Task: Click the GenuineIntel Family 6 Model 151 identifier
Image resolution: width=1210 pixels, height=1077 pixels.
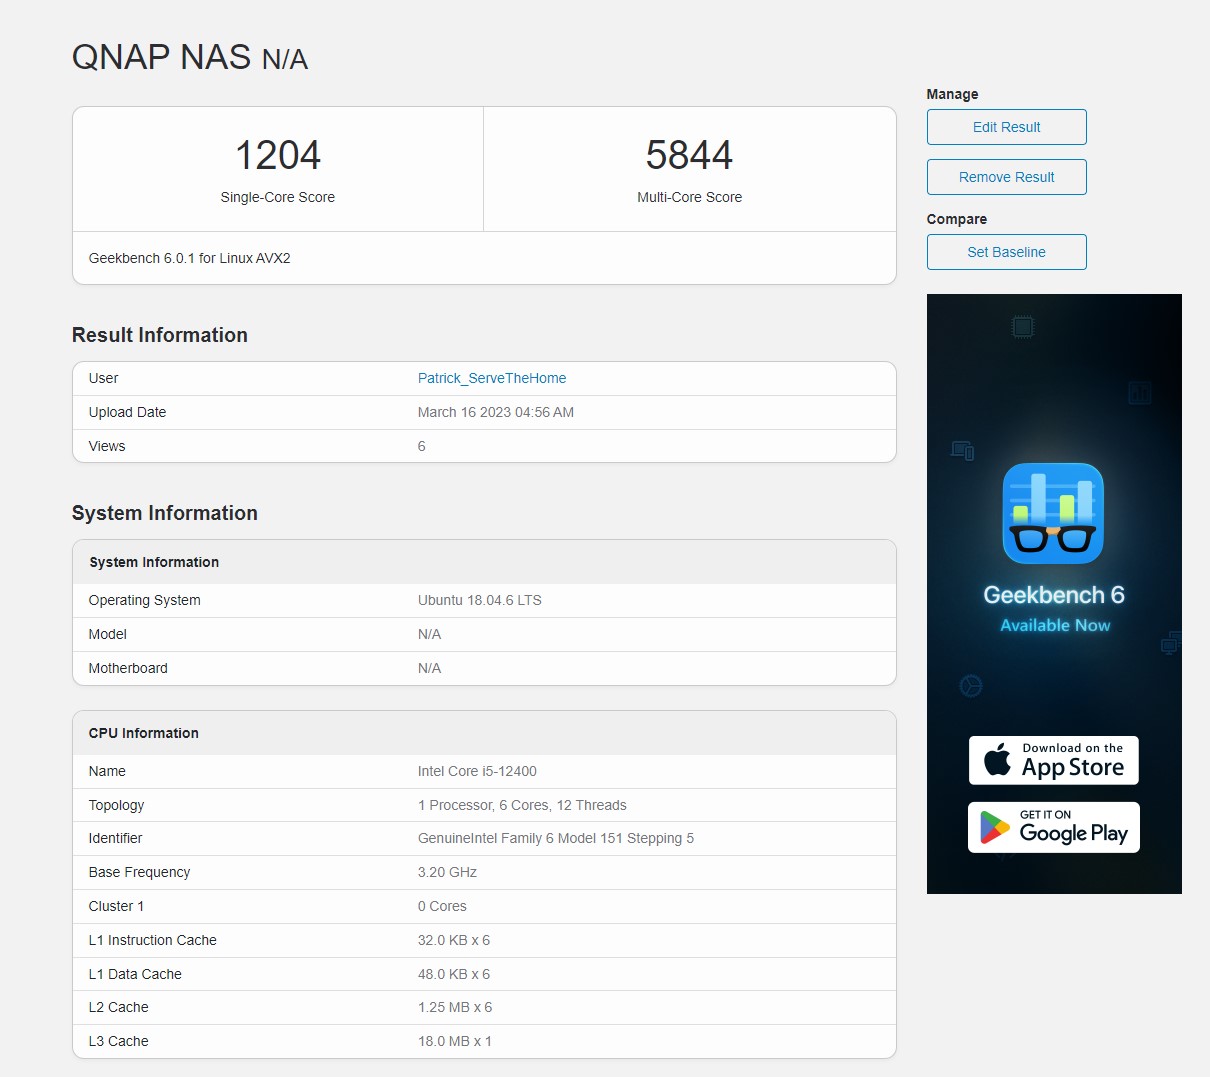Action: pyautogui.click(x=556, y=838)
